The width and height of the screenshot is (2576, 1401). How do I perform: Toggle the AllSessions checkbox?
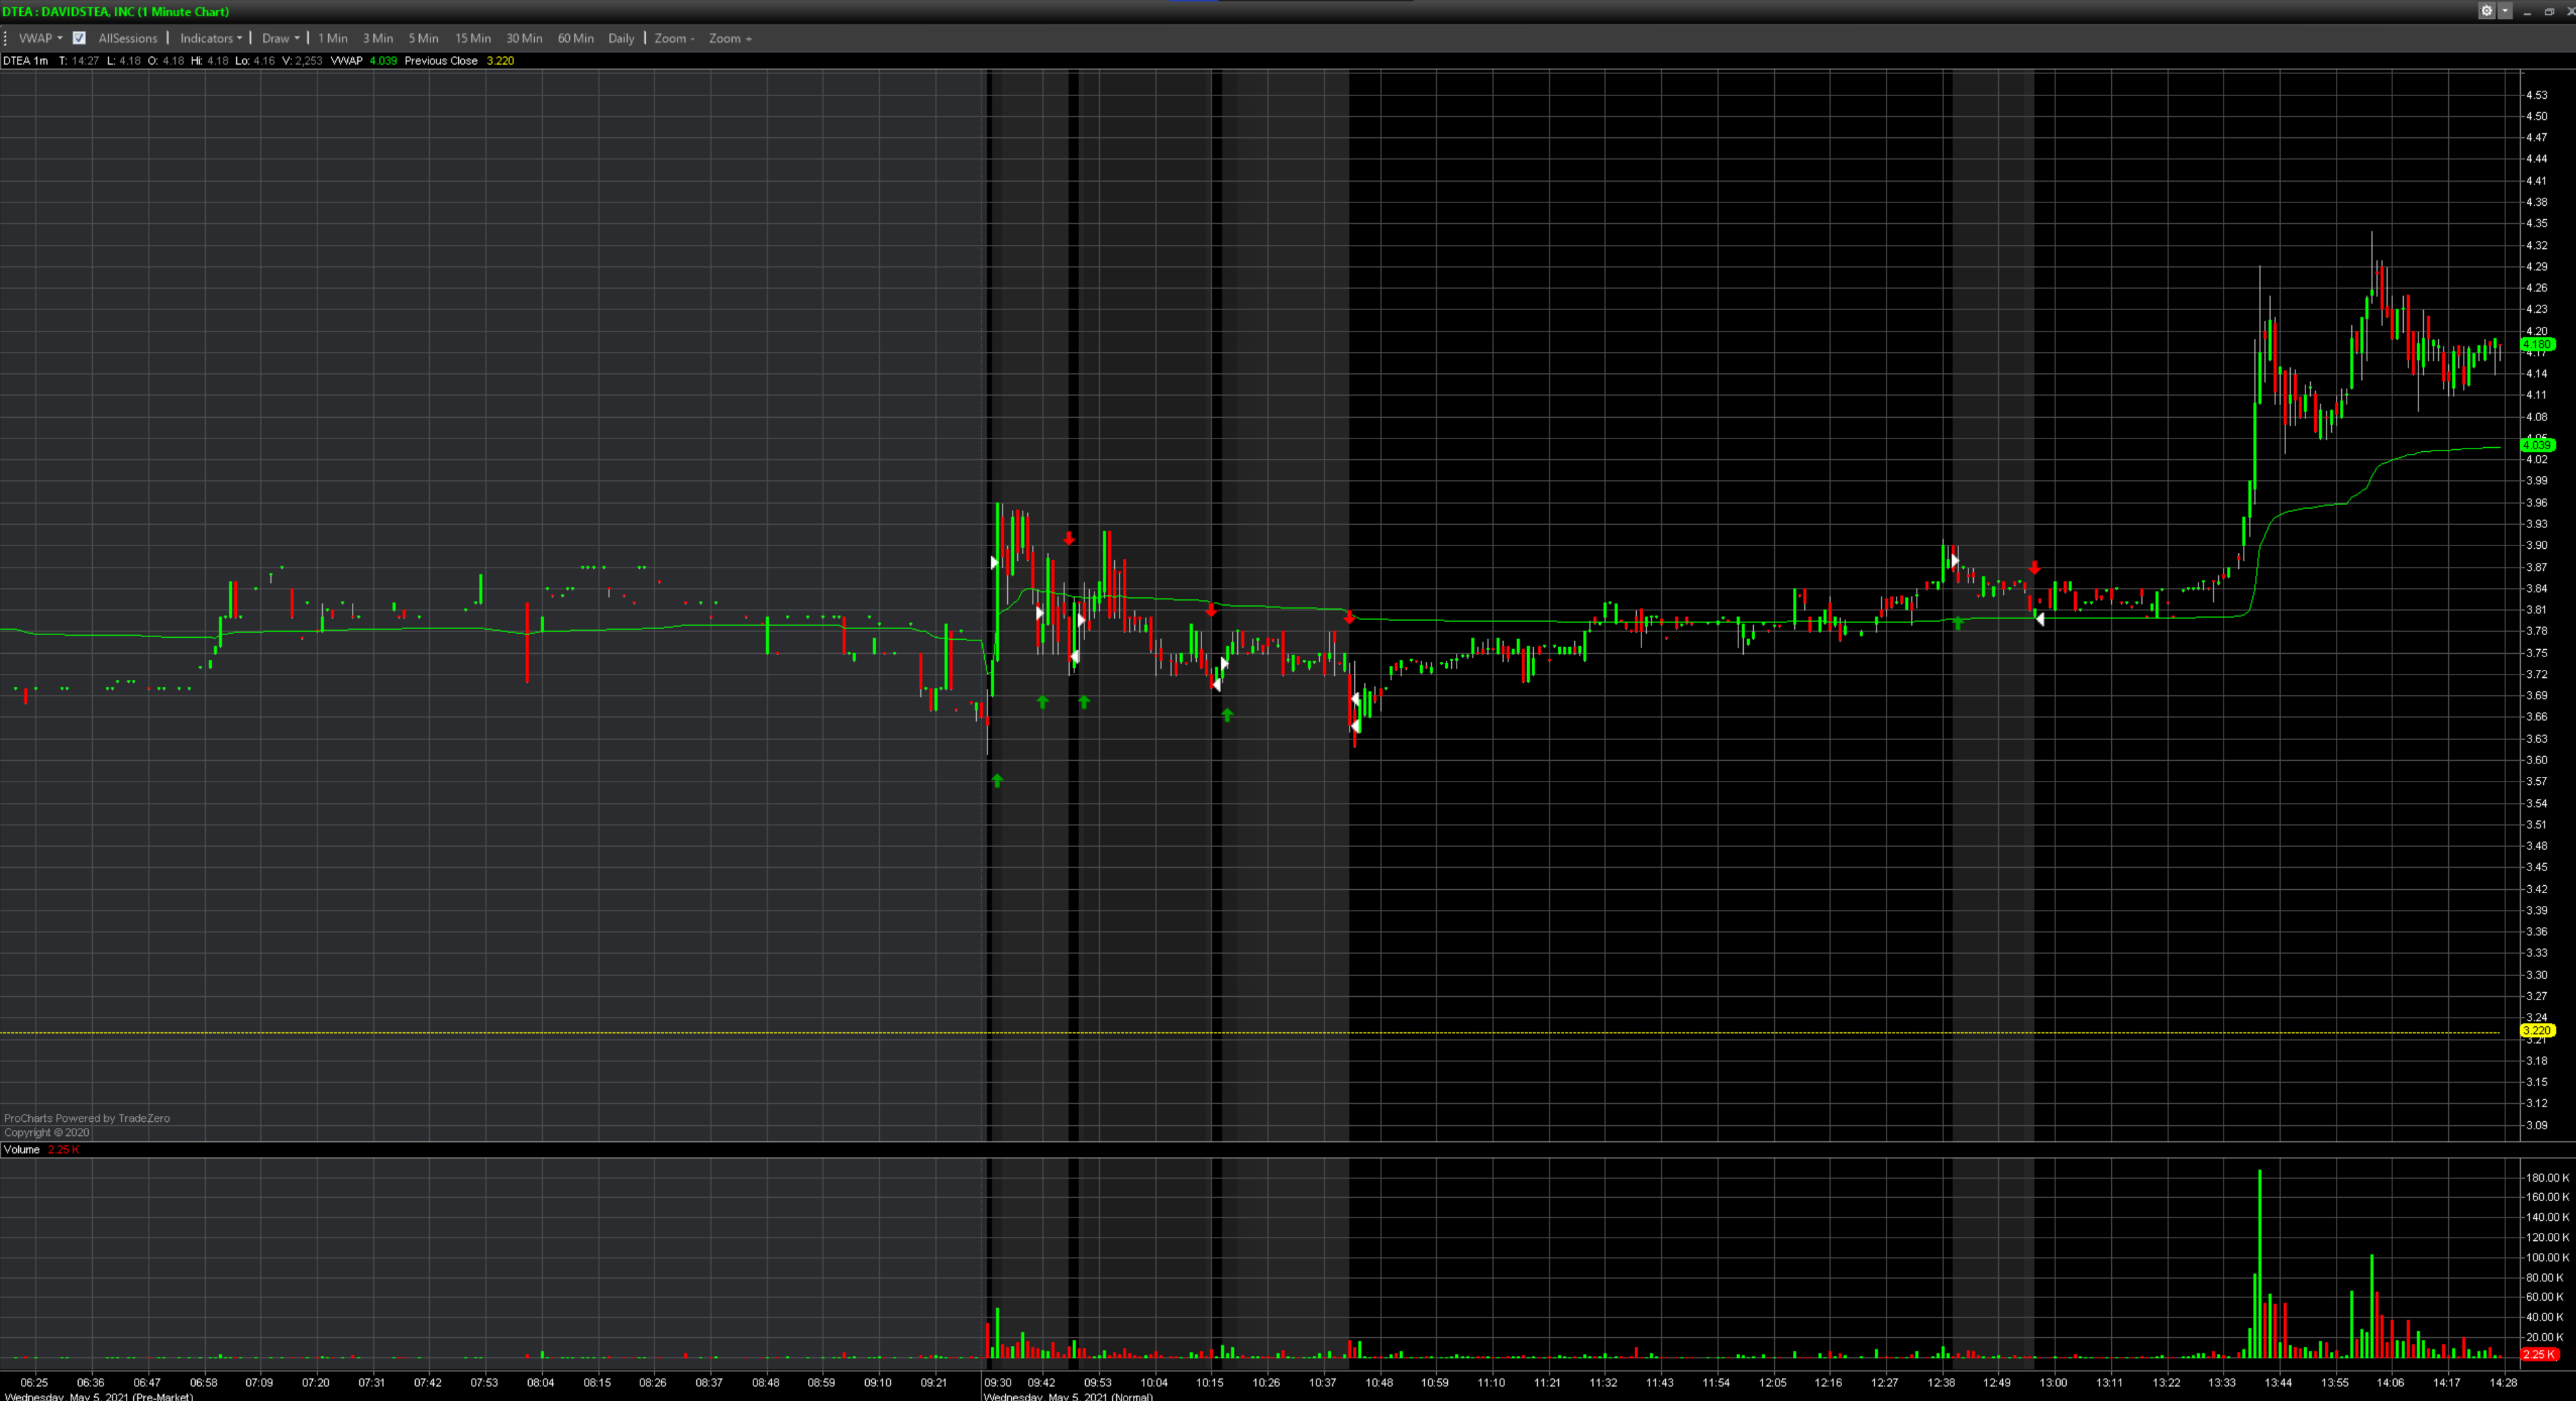(x=79, y=38)
